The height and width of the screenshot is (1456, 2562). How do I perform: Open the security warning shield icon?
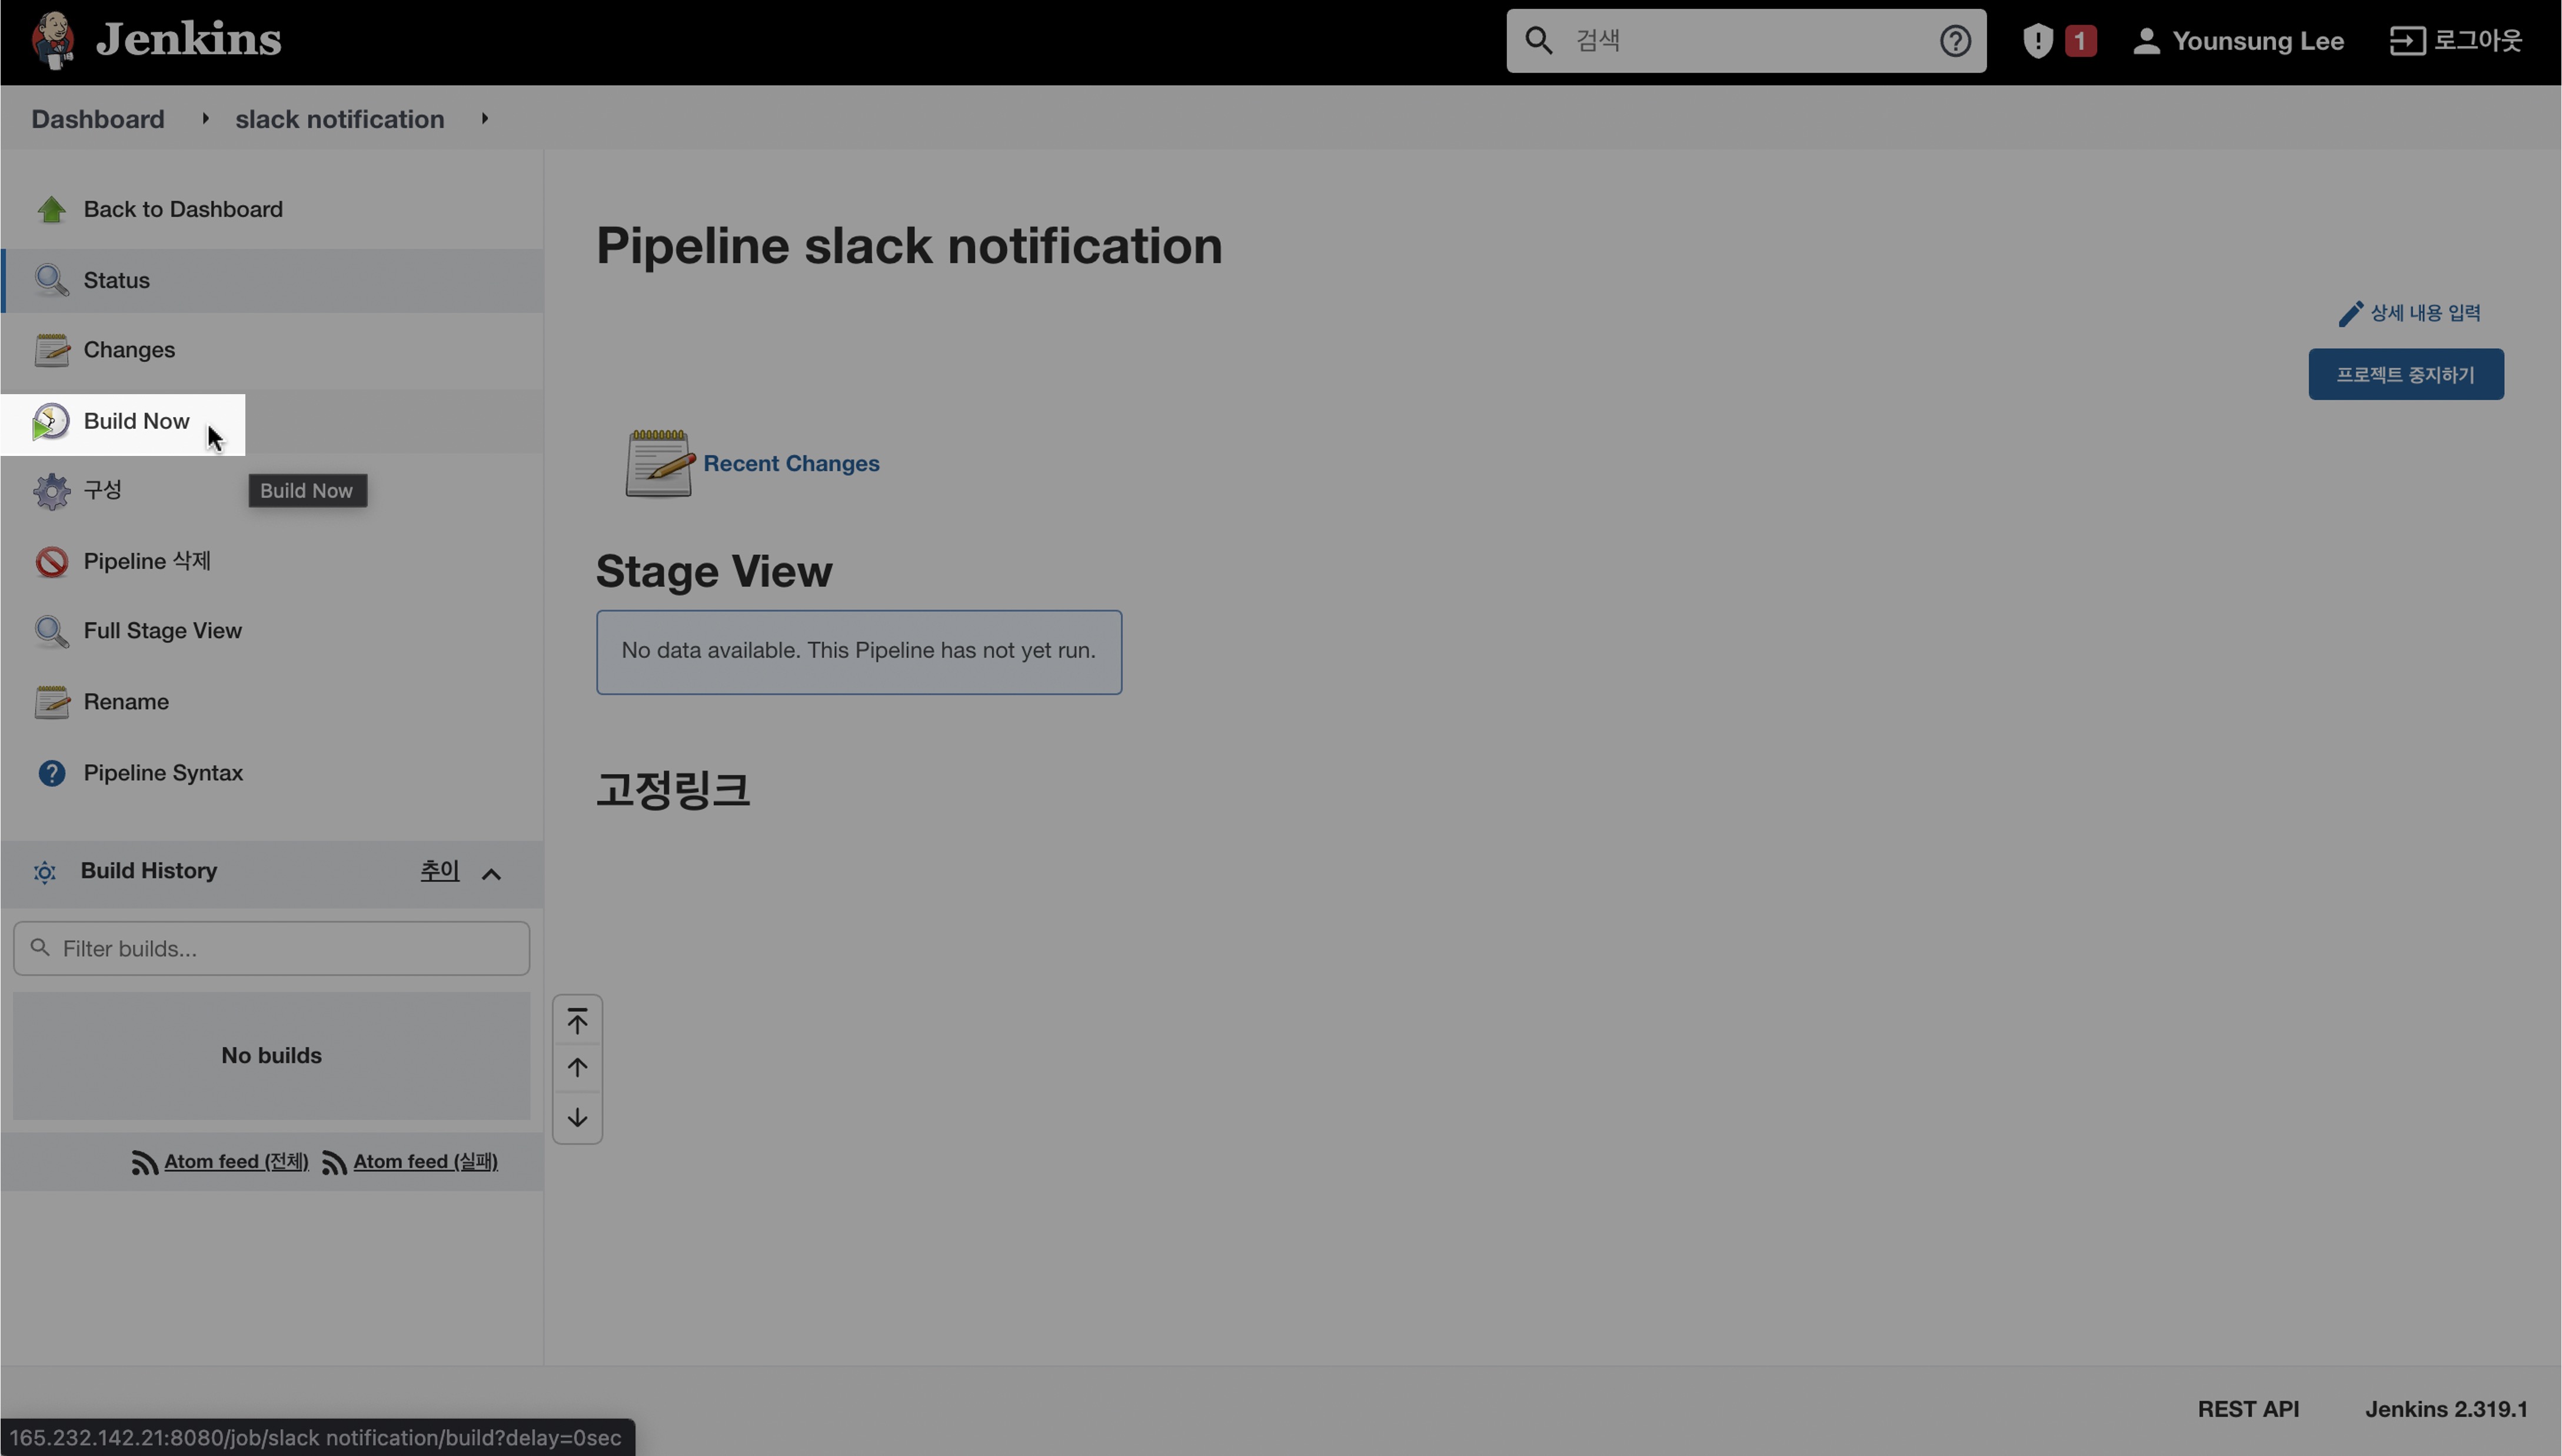(2037, 41)
